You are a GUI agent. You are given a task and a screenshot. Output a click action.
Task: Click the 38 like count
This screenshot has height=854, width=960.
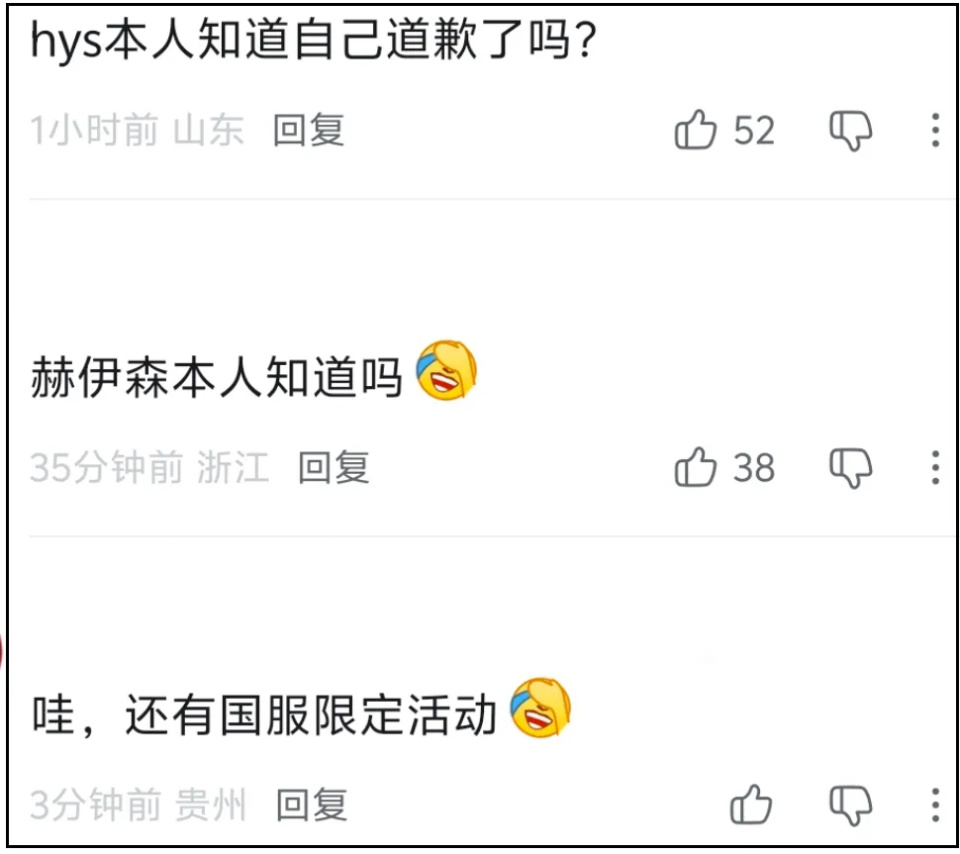point(754,467)
